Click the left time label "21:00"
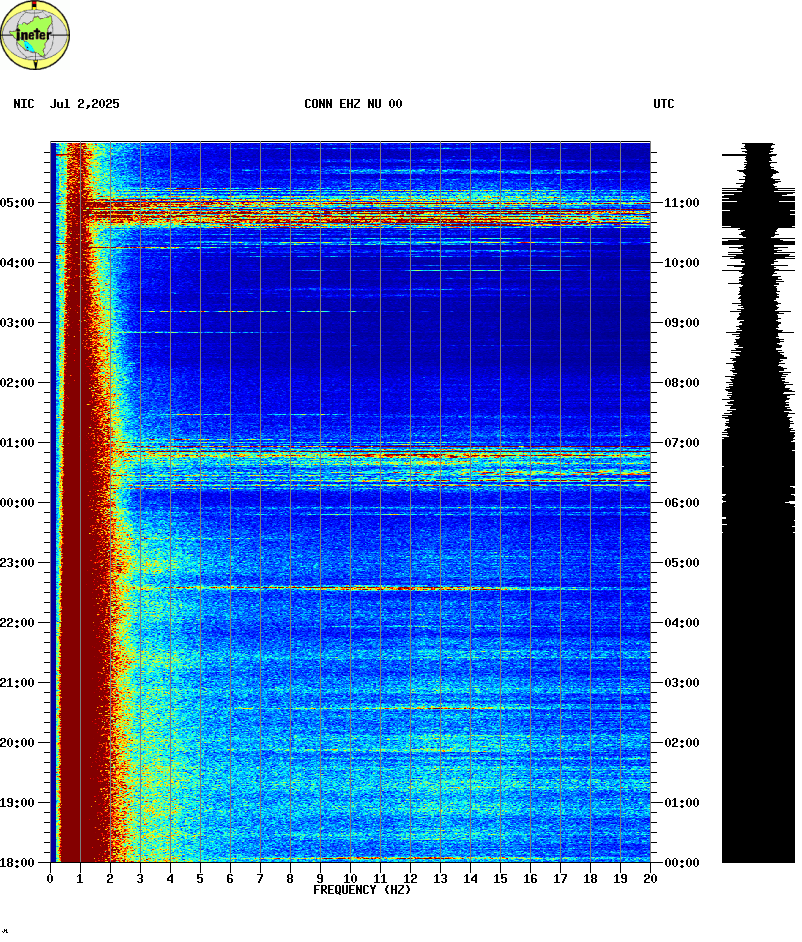The image size is (802, 942). click(17, 683)
